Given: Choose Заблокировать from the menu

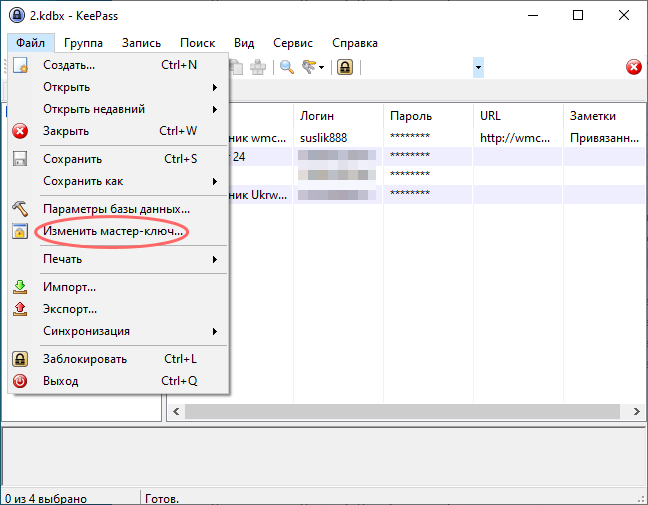Looking at the screenshot, I should point(118,359).
